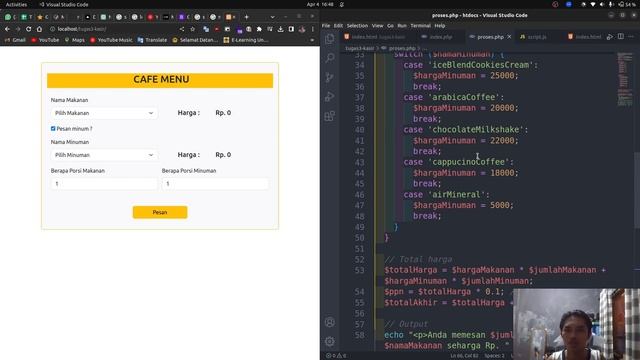Open editor More Actions ellipsis
This screenshot has height=360, width=640.
631,37
